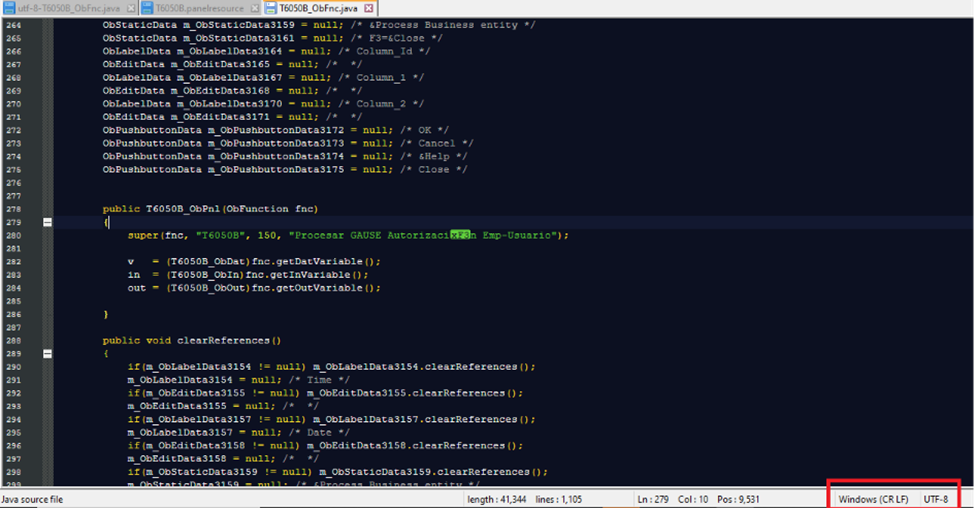This screenshot has width=975, height=508.
Task: Click the highlighted xF3 character on line 280
Action: tap(460, 236)
